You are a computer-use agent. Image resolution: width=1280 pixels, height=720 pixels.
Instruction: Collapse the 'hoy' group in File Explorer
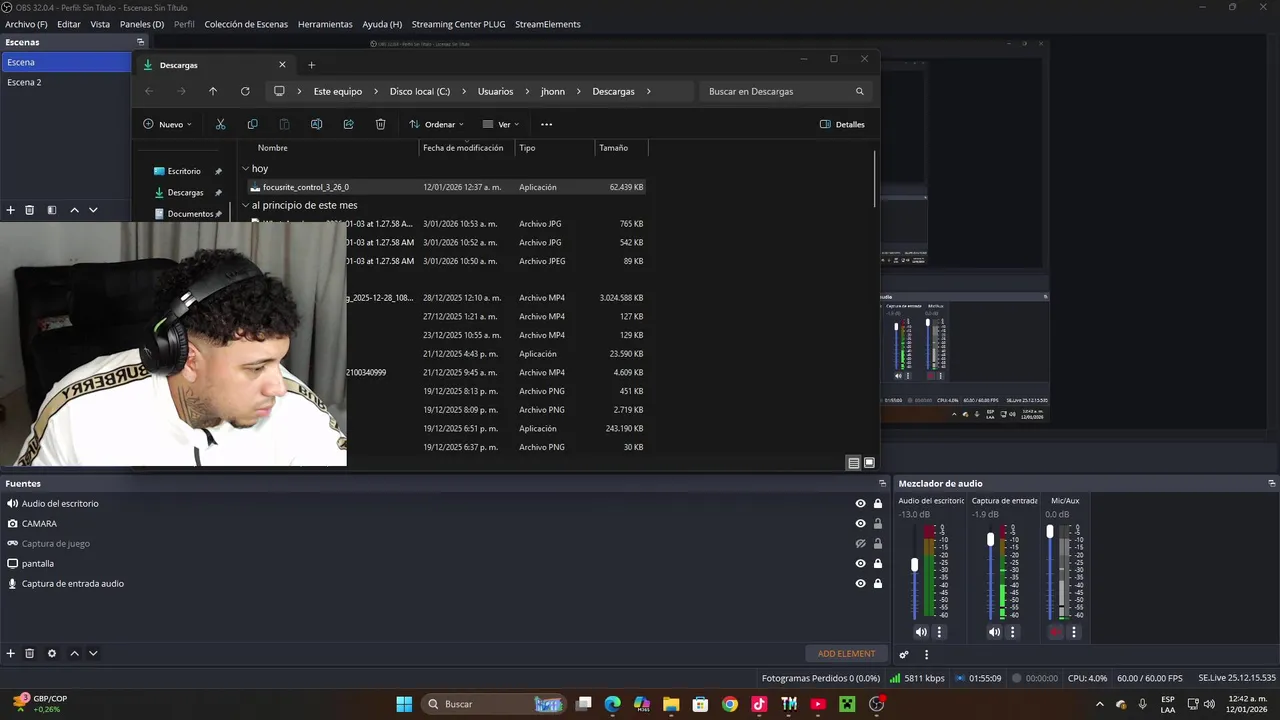pos(246,169)
